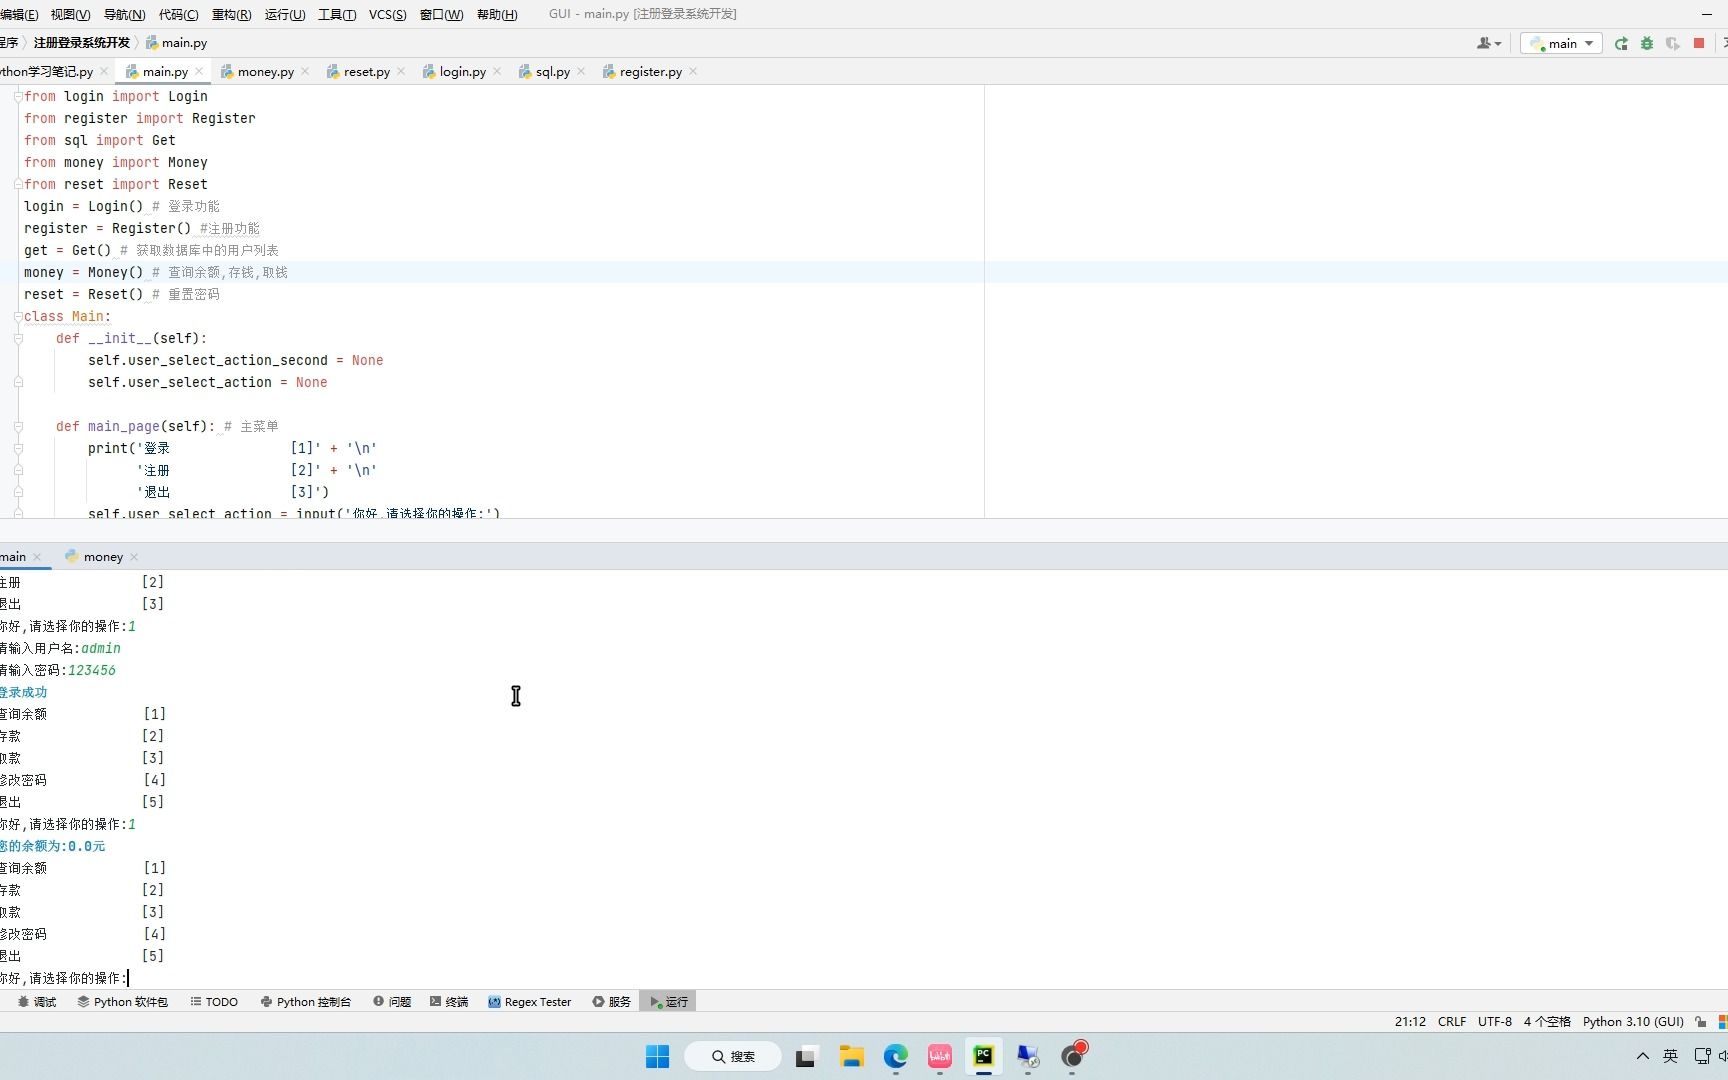This screenshot has height=1080, width=1728.
Task: Run the main configuration
Action: (1621, 43)
